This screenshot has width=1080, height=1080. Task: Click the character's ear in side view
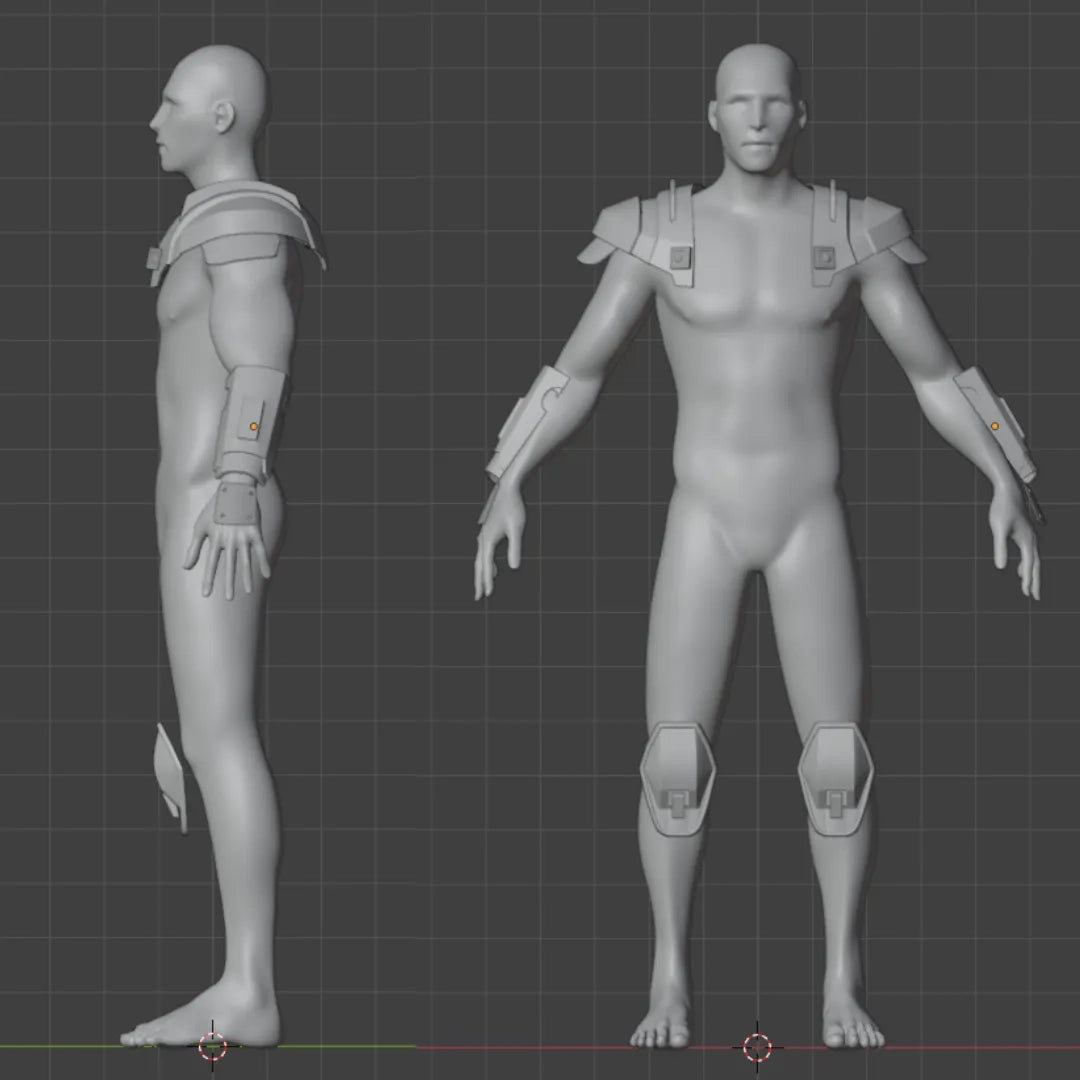click(225, 117)
